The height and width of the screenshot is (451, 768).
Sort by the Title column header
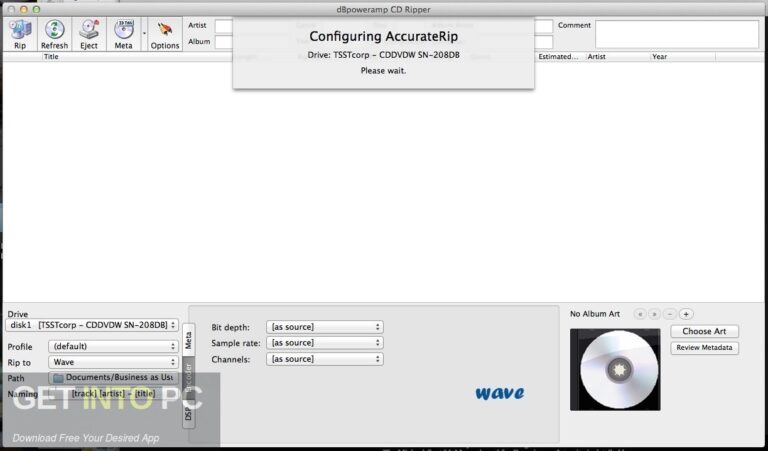[x=51, y=57]
